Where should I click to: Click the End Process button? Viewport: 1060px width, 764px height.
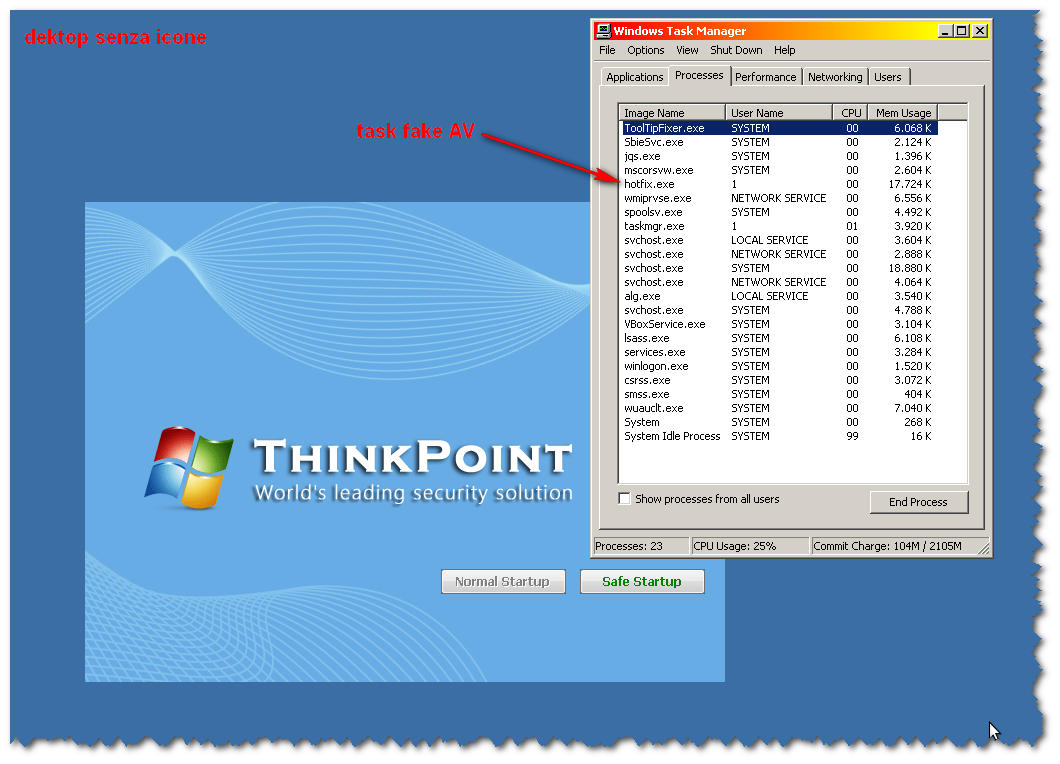coord(918,501)
